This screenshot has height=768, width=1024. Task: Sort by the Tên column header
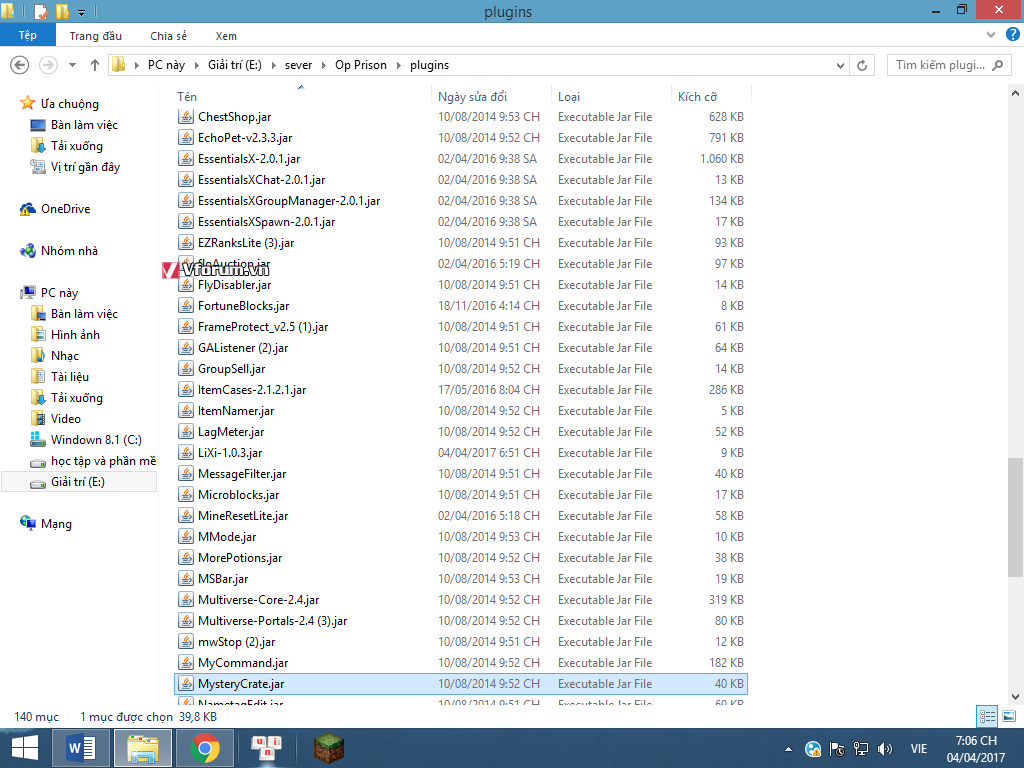click(x=300, y=96)
